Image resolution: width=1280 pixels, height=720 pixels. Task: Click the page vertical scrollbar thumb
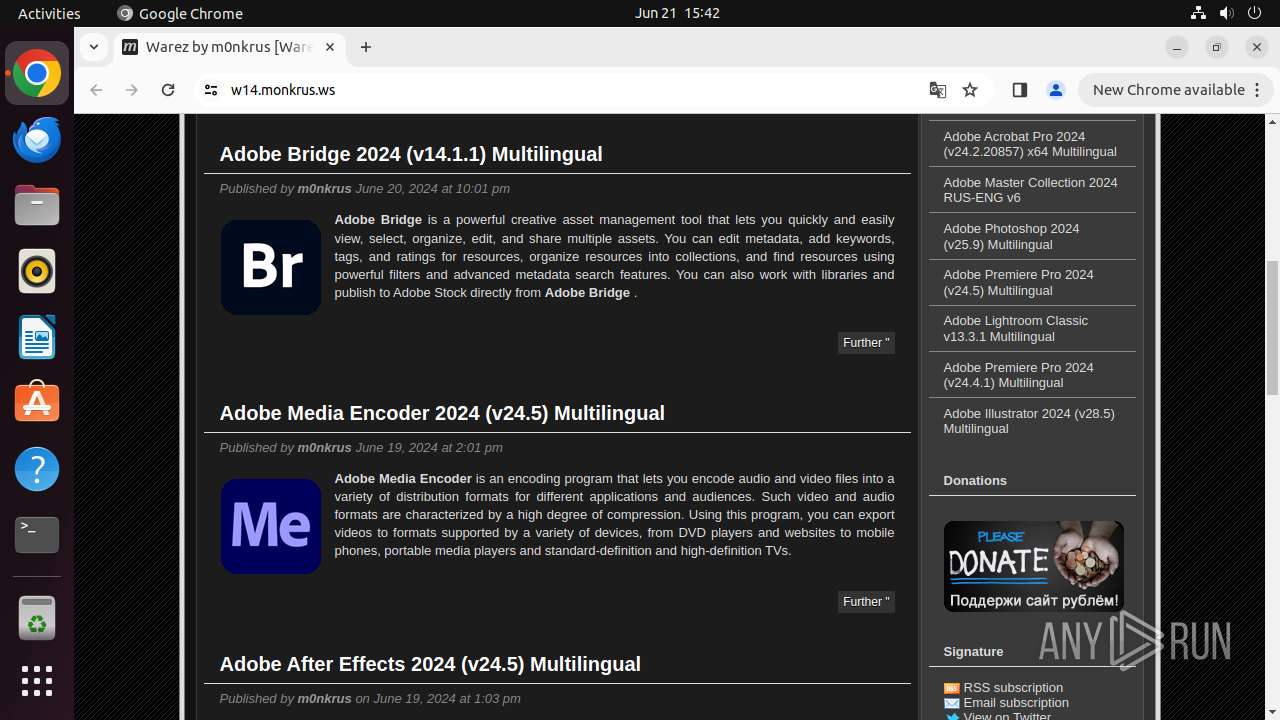point(1272,328)
